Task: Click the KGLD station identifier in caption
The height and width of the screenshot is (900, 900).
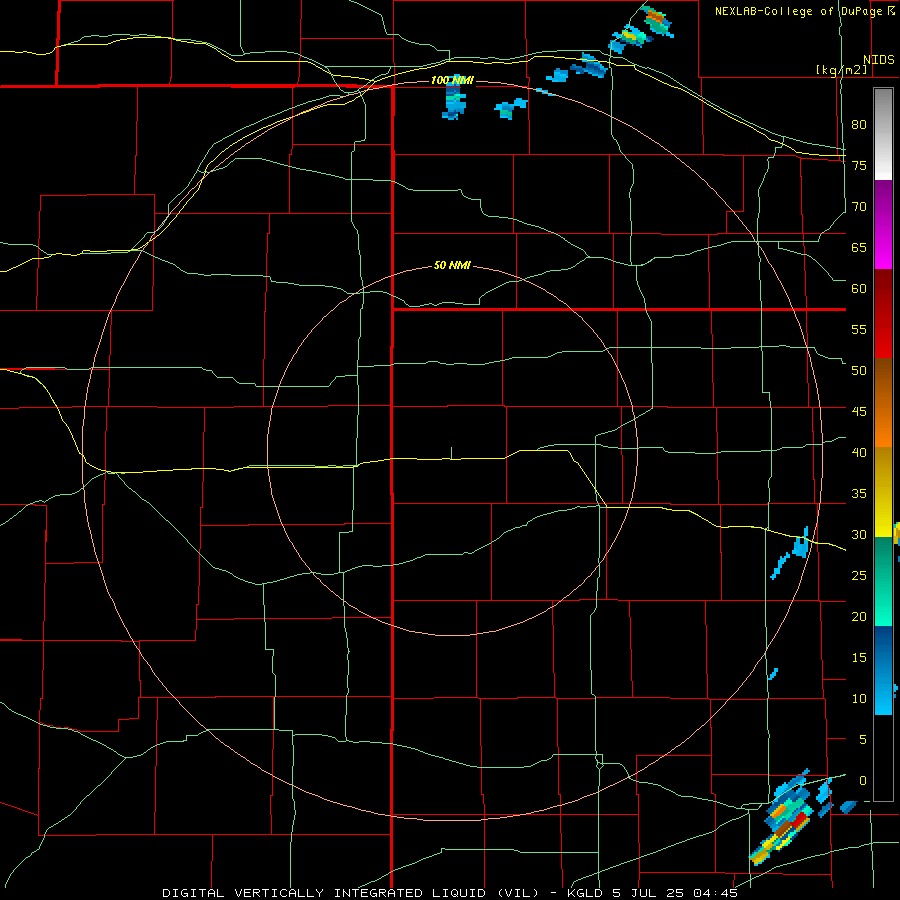Action: [584, 893]
